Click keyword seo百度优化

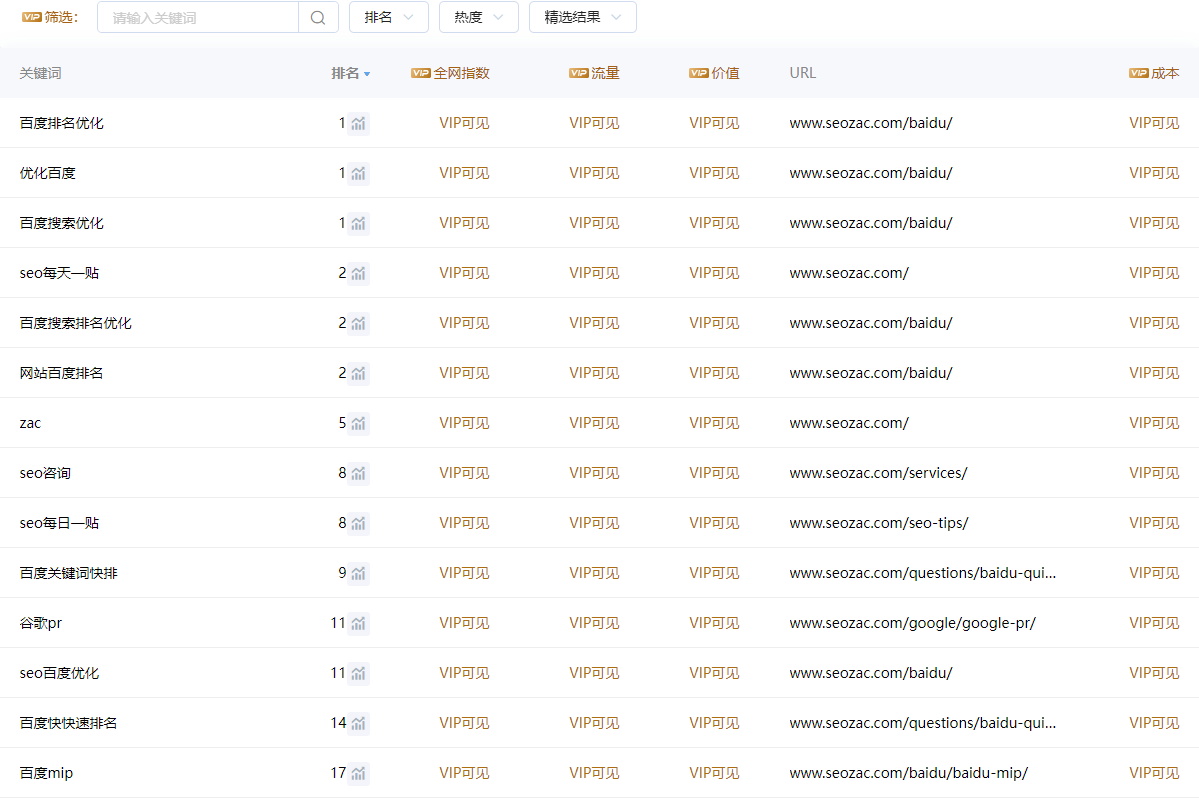point(59,673)
